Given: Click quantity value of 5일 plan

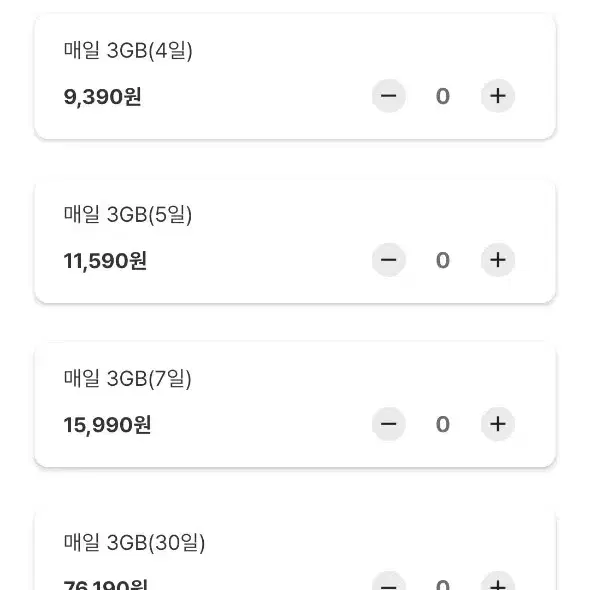Looking at the screenshot, I should [x=443, y=260].
